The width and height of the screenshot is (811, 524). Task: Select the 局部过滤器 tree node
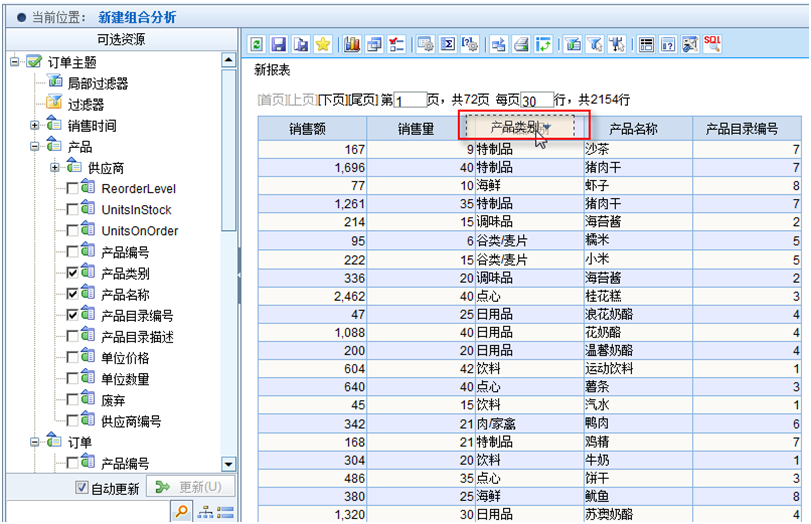97,84
